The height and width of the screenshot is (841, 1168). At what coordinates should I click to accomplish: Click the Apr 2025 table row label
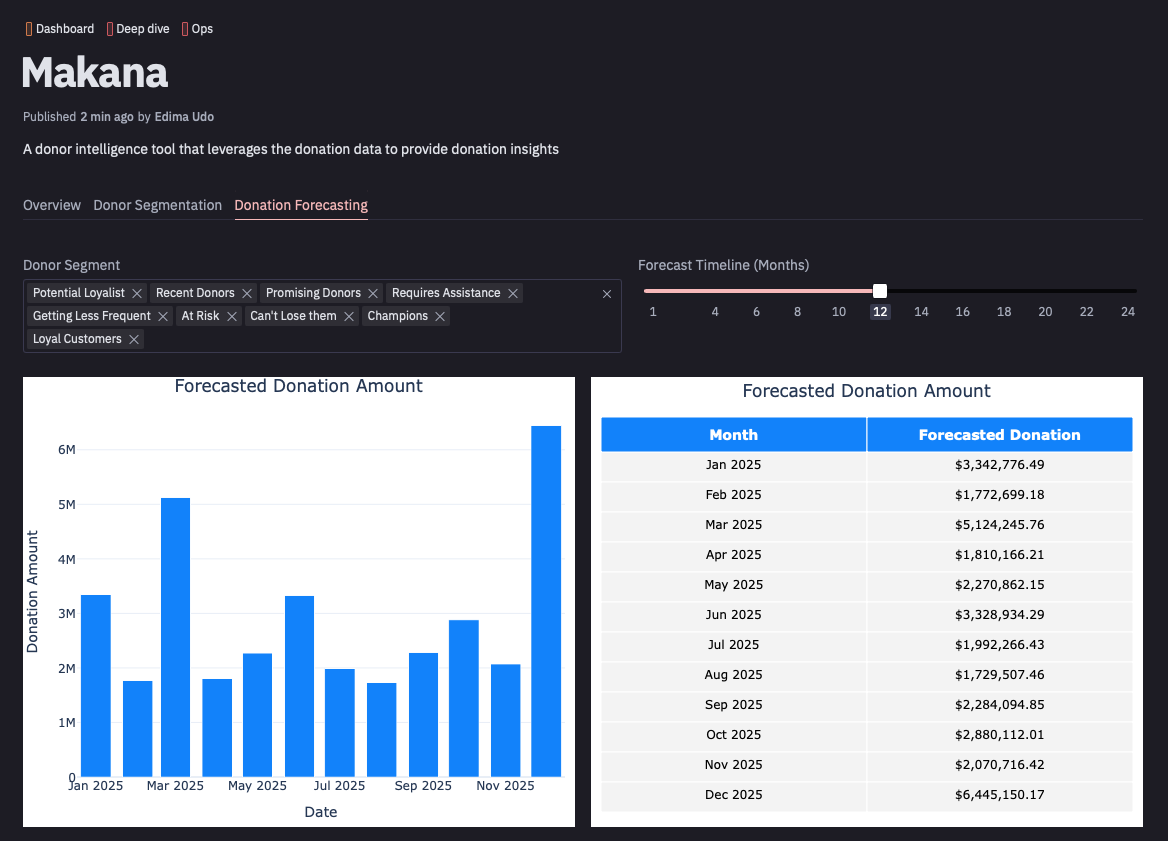point(734,555)
